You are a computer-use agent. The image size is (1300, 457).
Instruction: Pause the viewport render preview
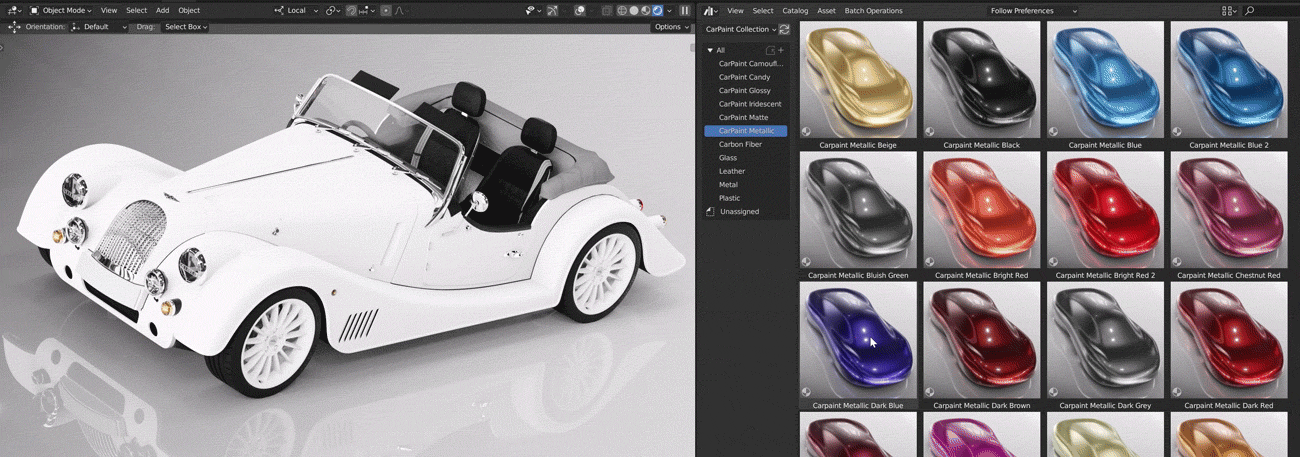[x=685, y=10]
